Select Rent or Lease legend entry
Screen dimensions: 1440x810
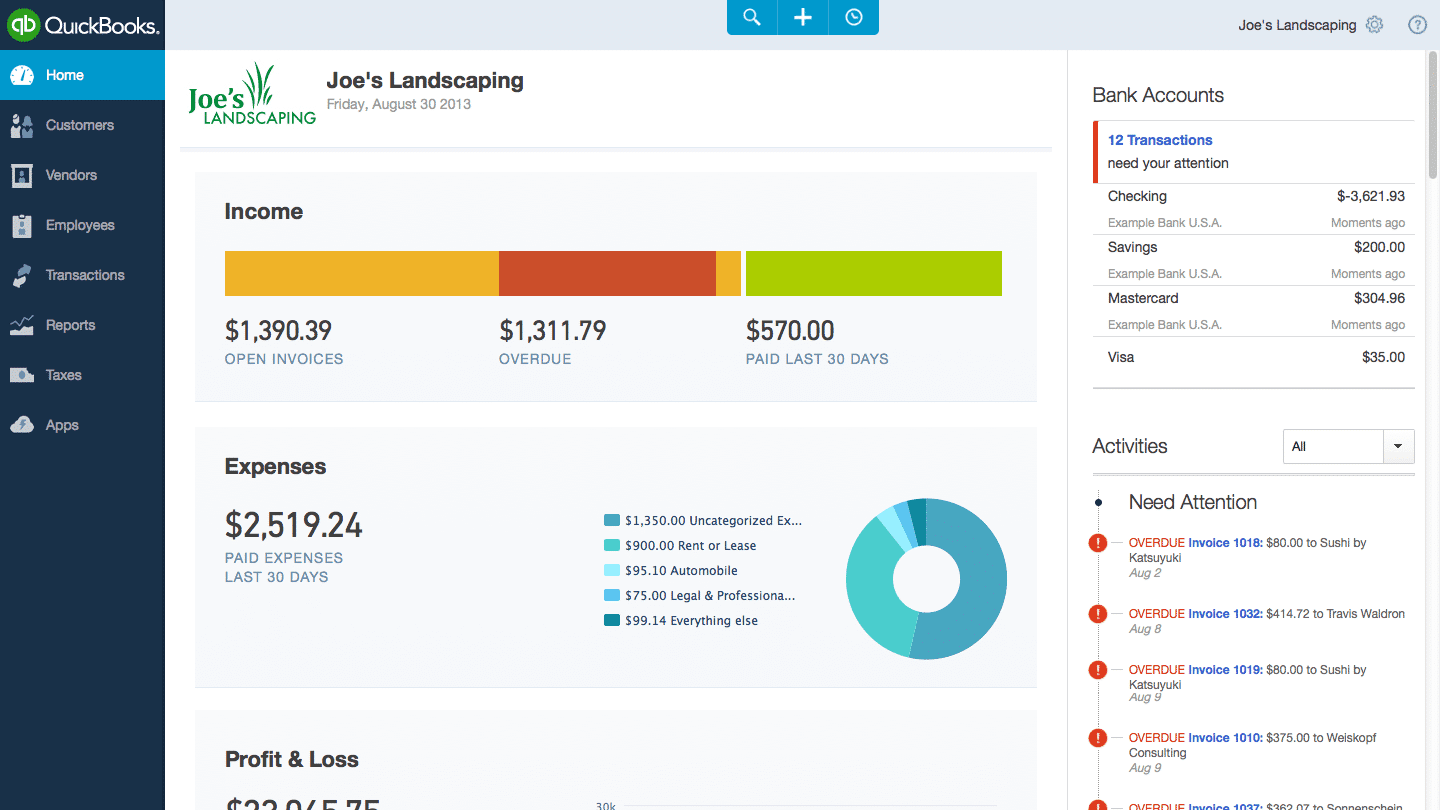680,546
